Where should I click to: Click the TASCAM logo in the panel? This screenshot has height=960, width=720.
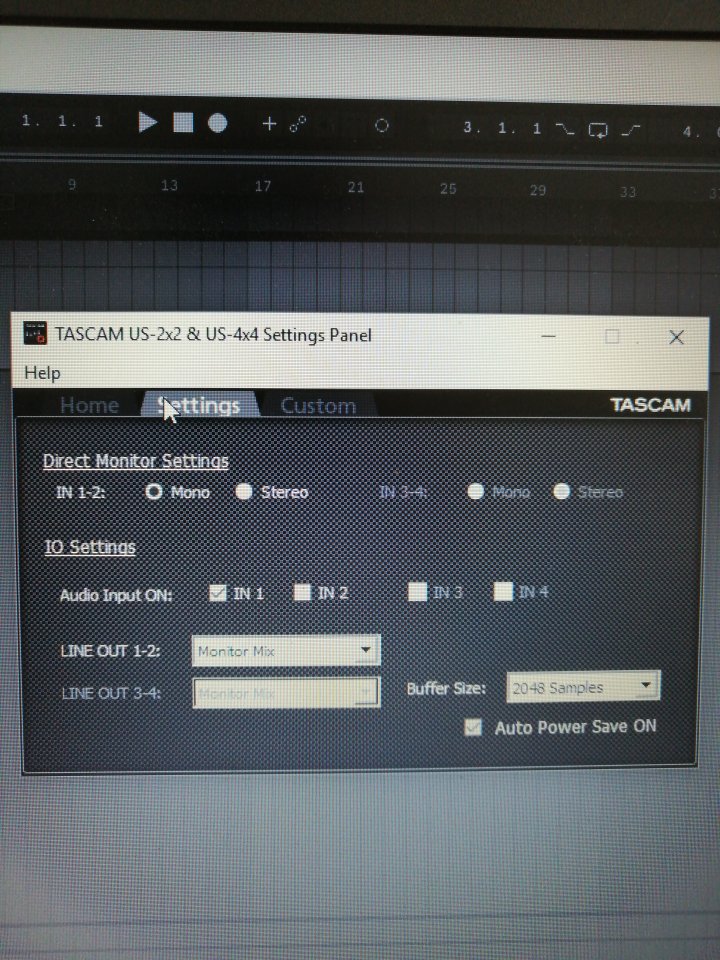650,405
